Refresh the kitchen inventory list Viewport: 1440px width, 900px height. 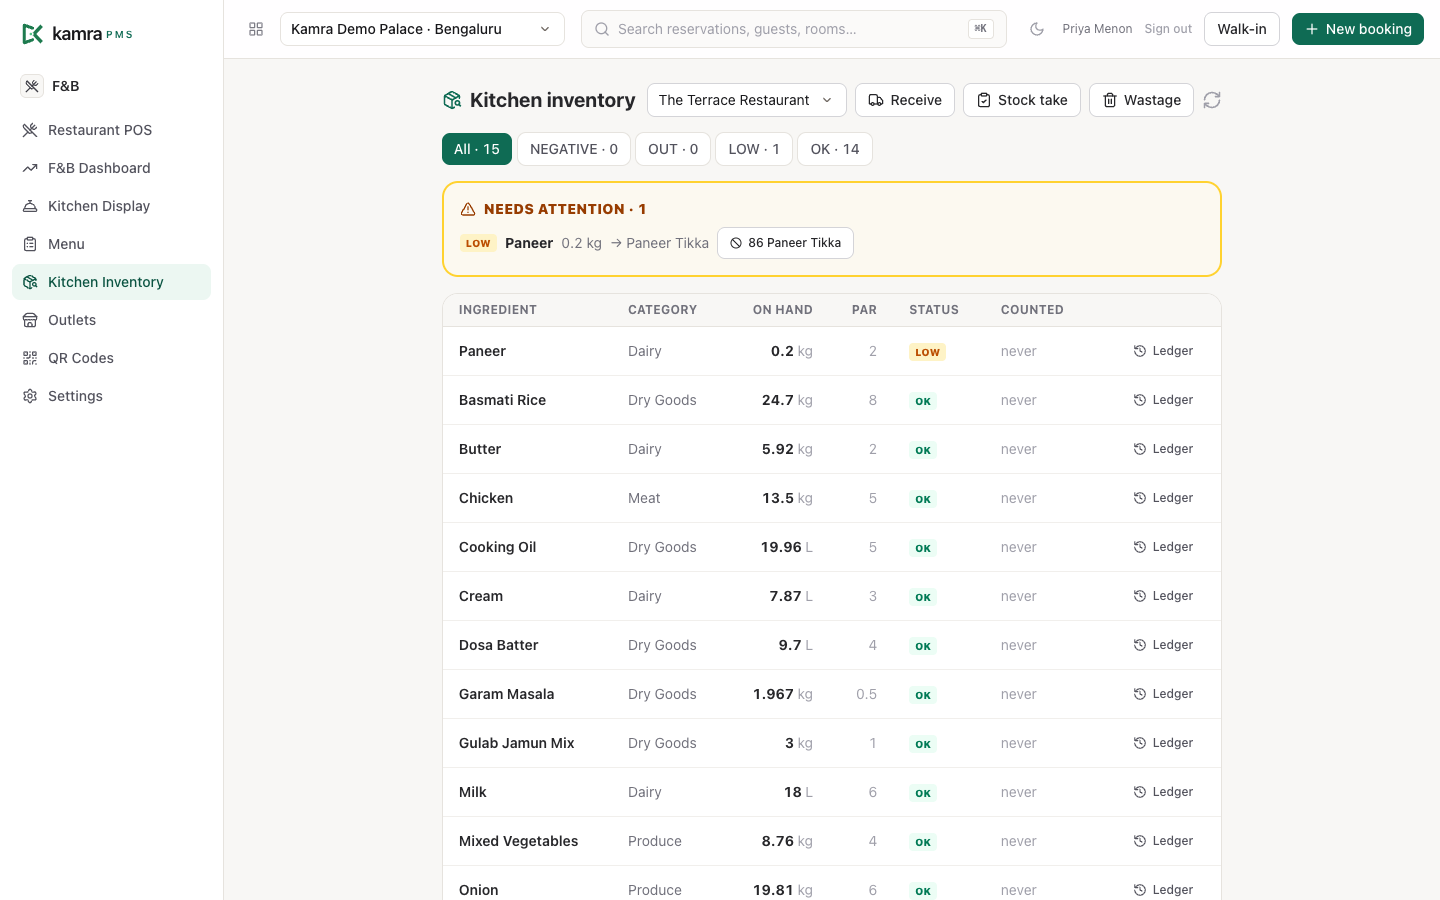pos(1212,100)
